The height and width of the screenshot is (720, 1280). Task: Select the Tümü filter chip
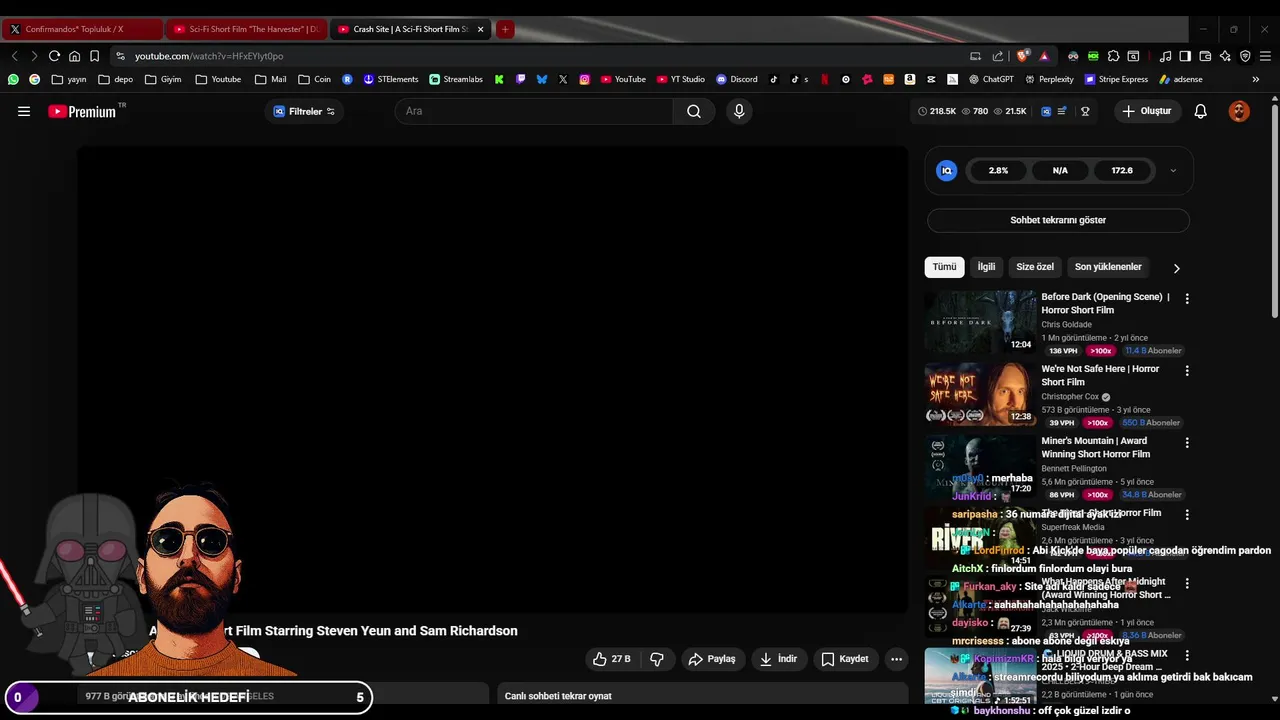pos(944,267)
